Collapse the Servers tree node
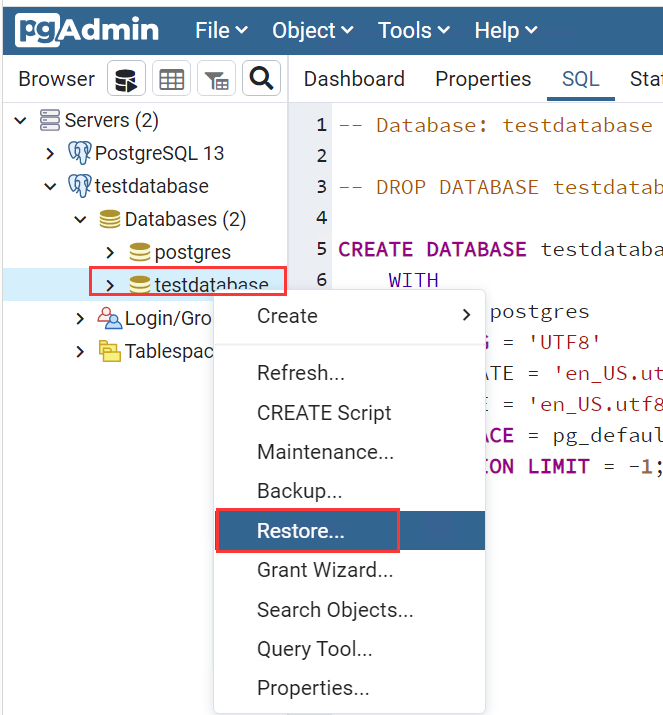Screen dimensions: 663x715 [x=20, y=121]
